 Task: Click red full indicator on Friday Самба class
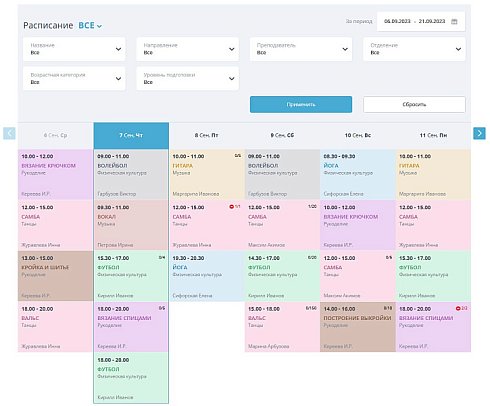tap(232, 207)
